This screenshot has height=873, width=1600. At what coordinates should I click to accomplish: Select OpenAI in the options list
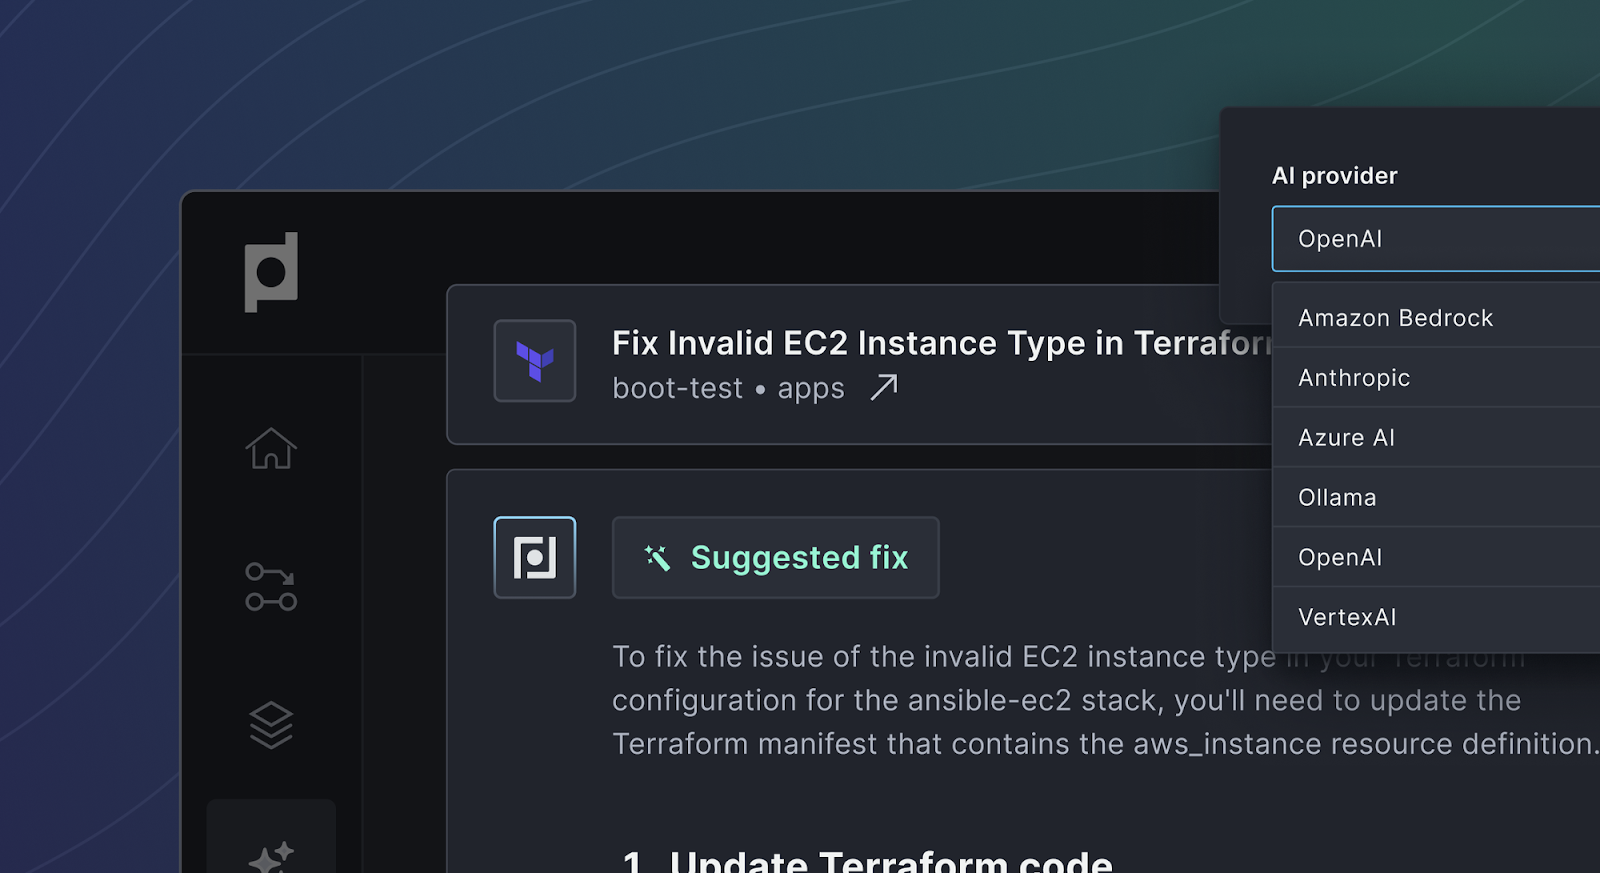[x=1340, y=558]
